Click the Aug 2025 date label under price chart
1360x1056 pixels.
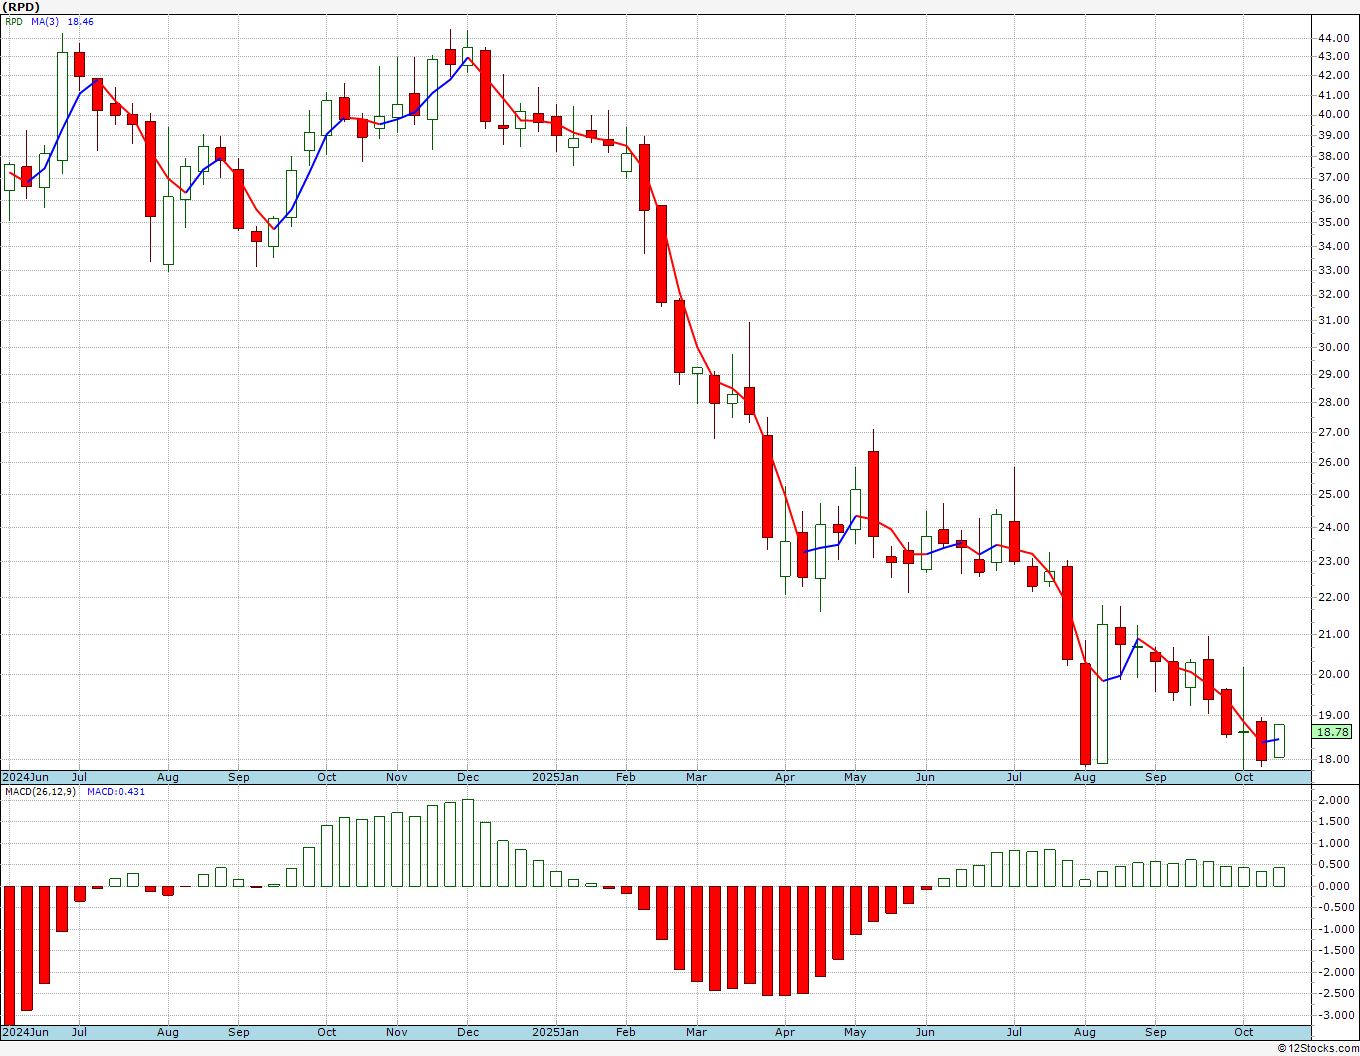coord(1084,777)
